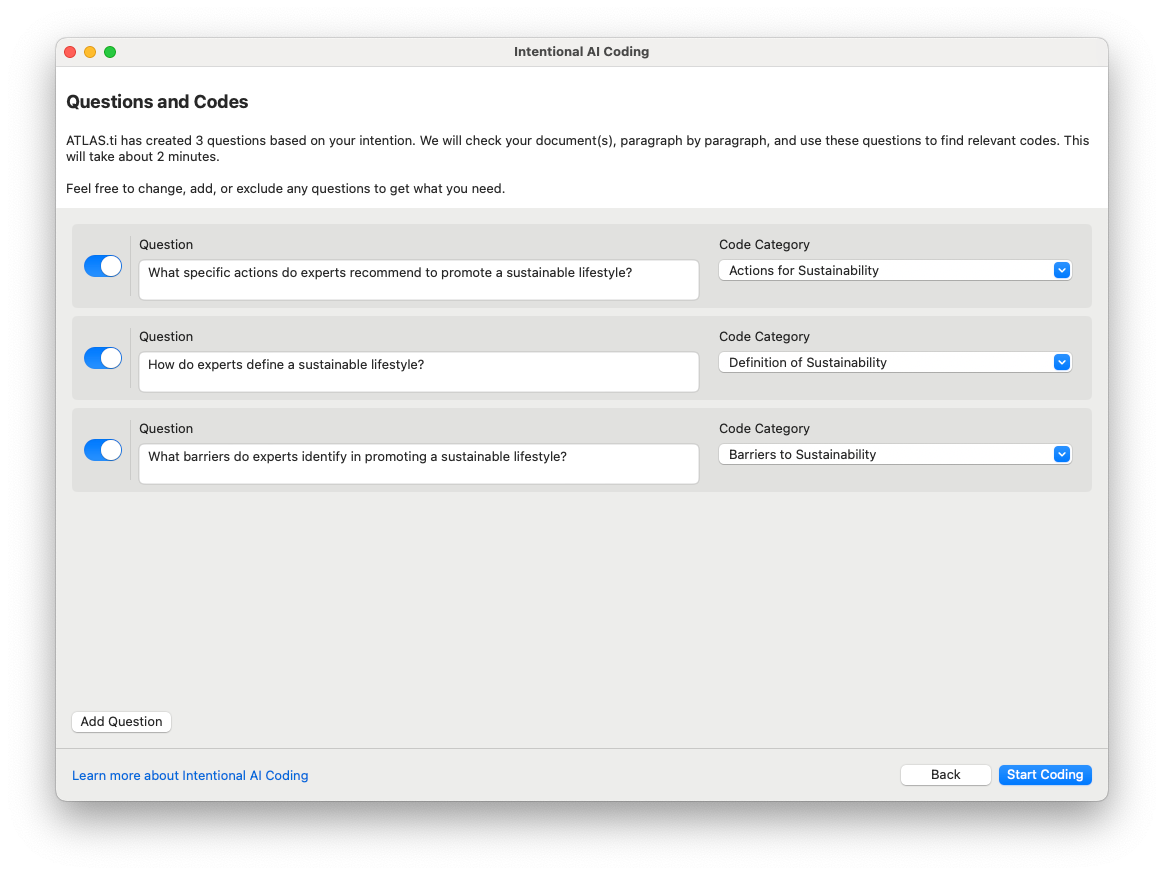Close the Intentional AI Coding window

coord(71,52)
